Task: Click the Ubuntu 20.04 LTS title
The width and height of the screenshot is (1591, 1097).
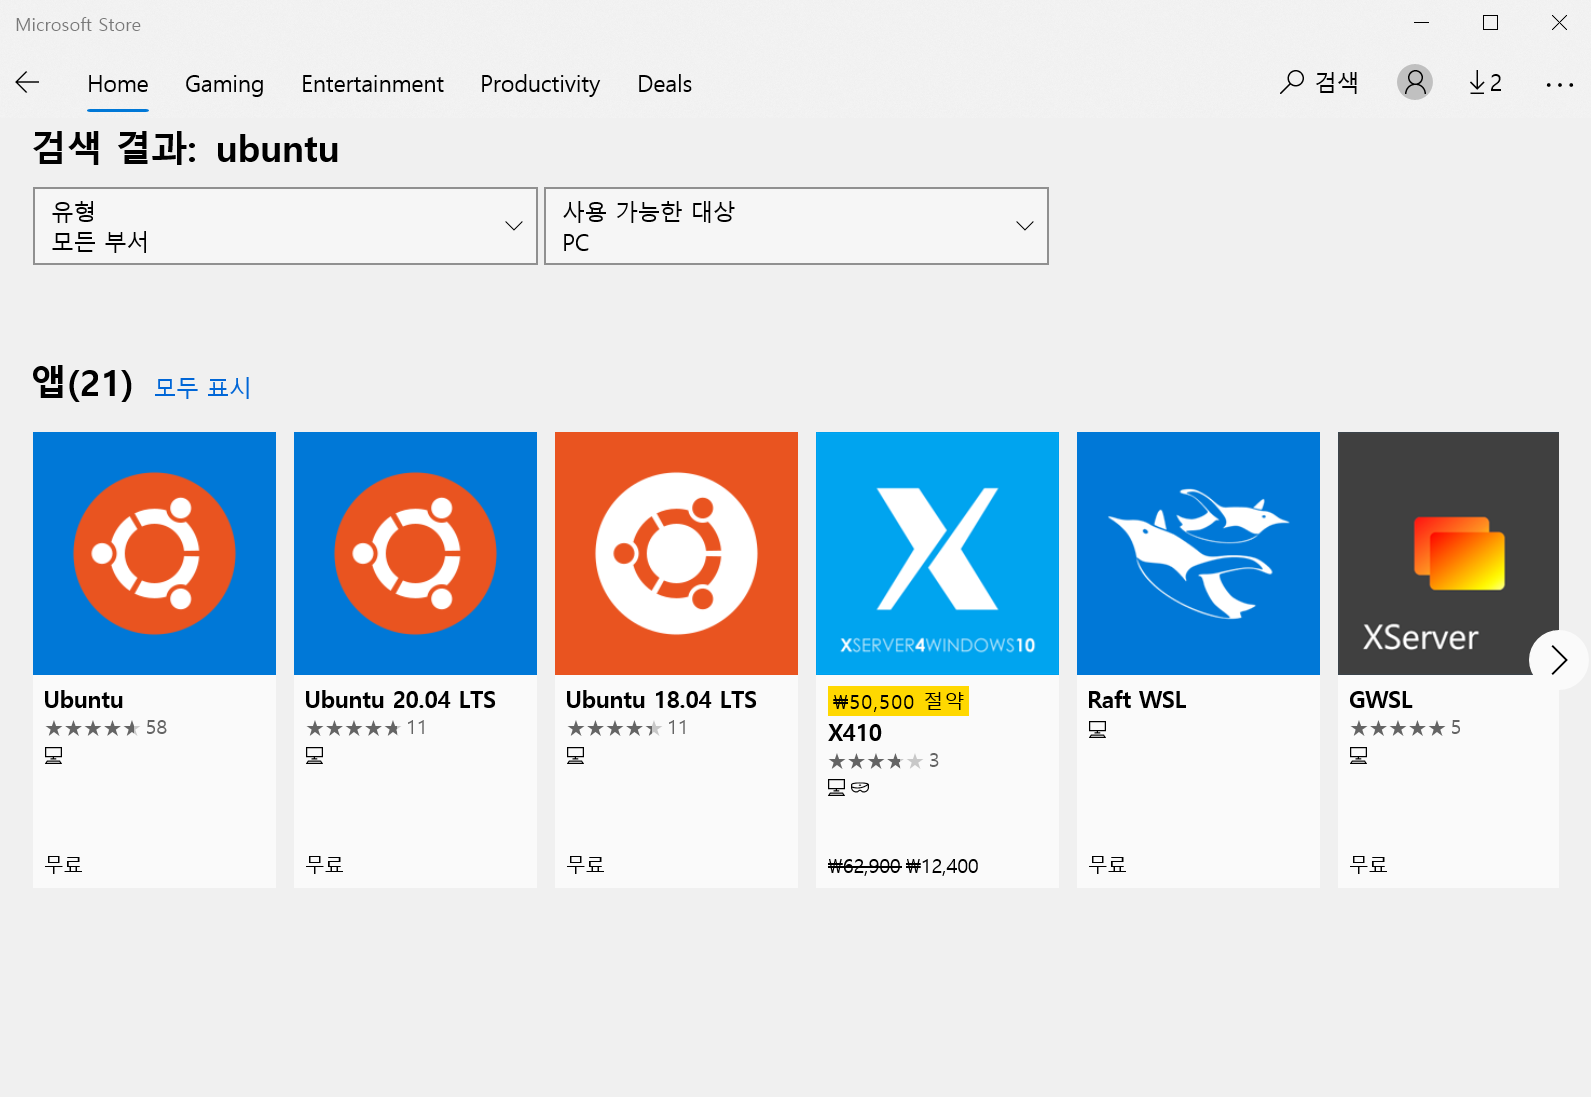Action: (400, 700)
